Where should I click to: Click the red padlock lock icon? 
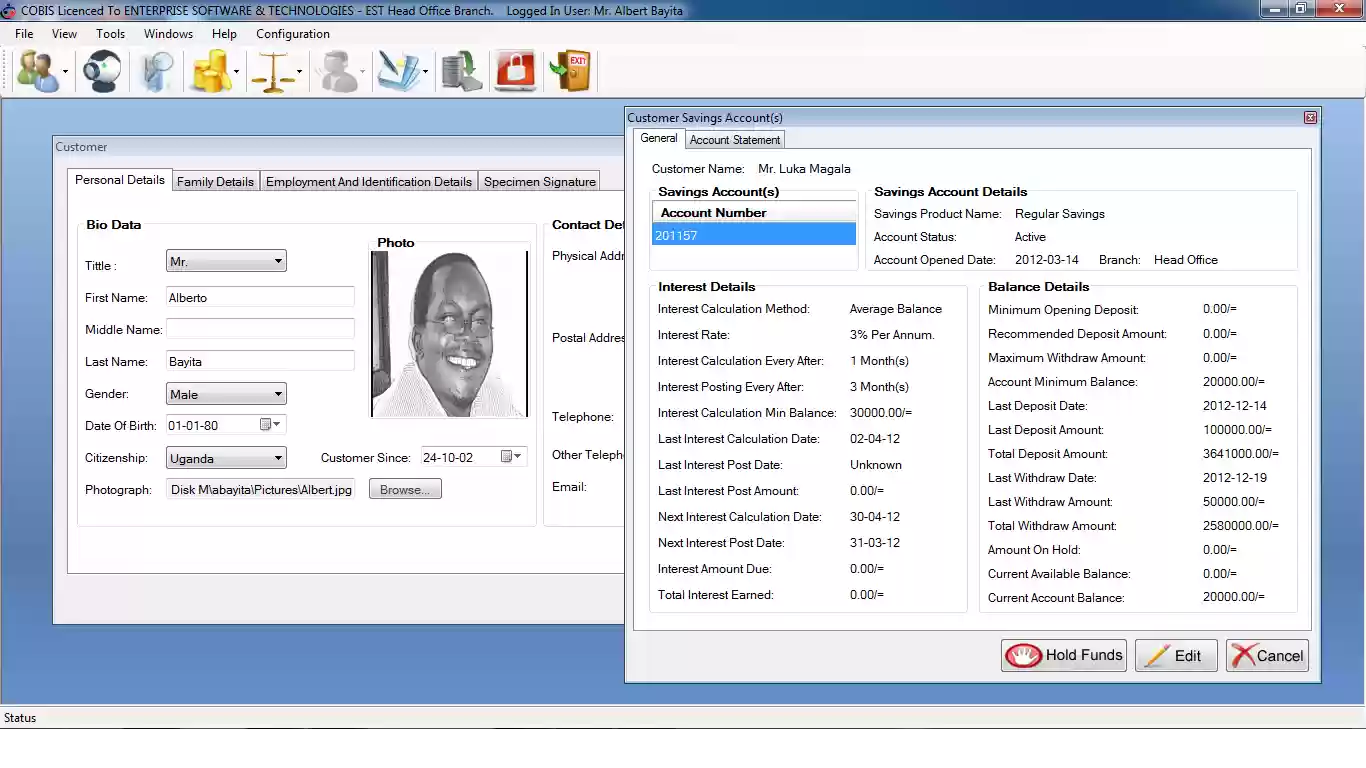pos(516,71)
